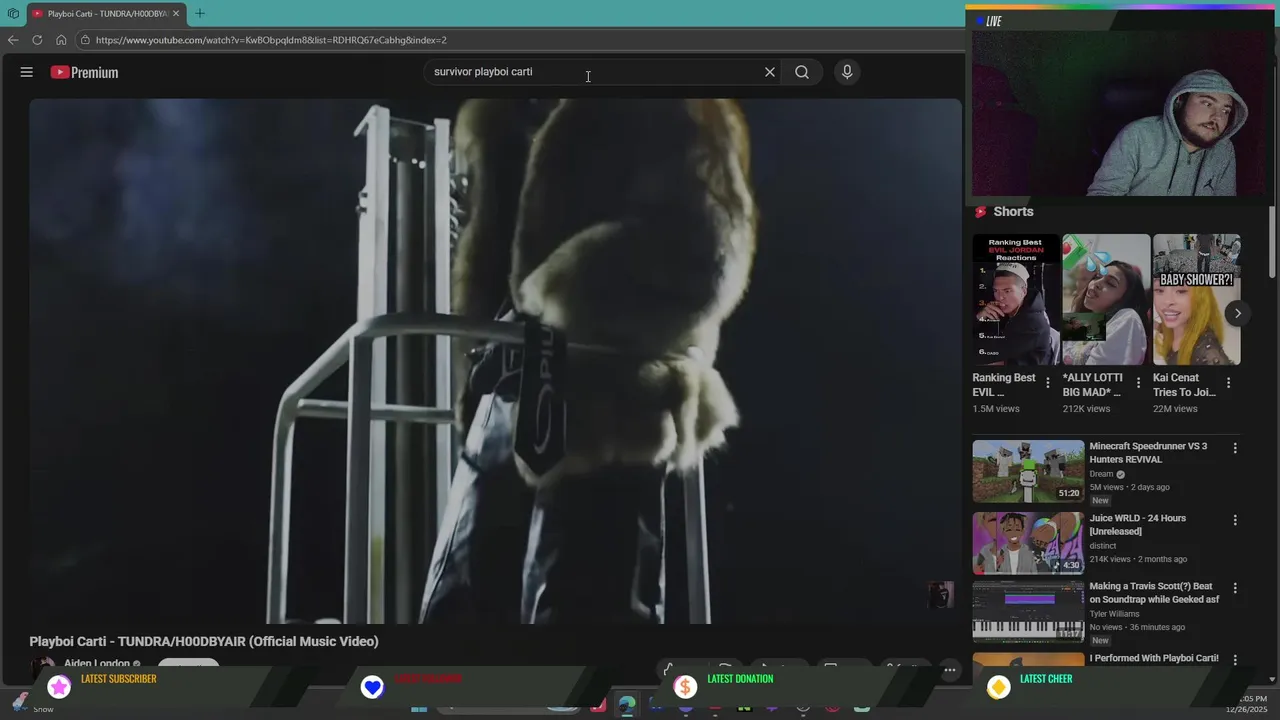
Task: Run search with magnifier button
Action: [x=802, y=72]
